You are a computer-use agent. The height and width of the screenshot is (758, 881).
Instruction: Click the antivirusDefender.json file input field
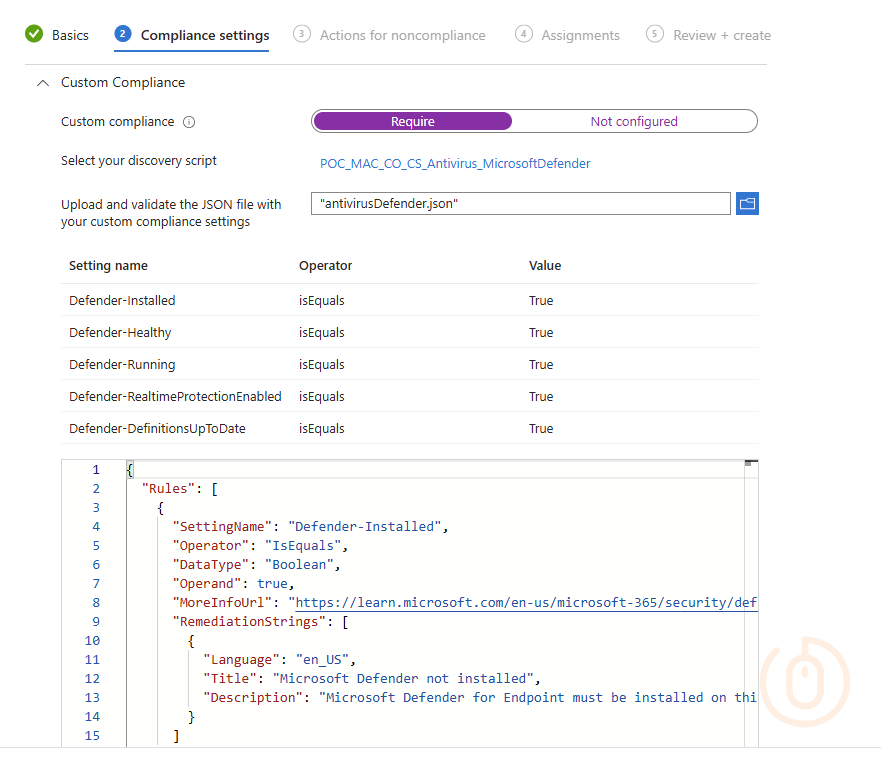[x=521, y=203]
